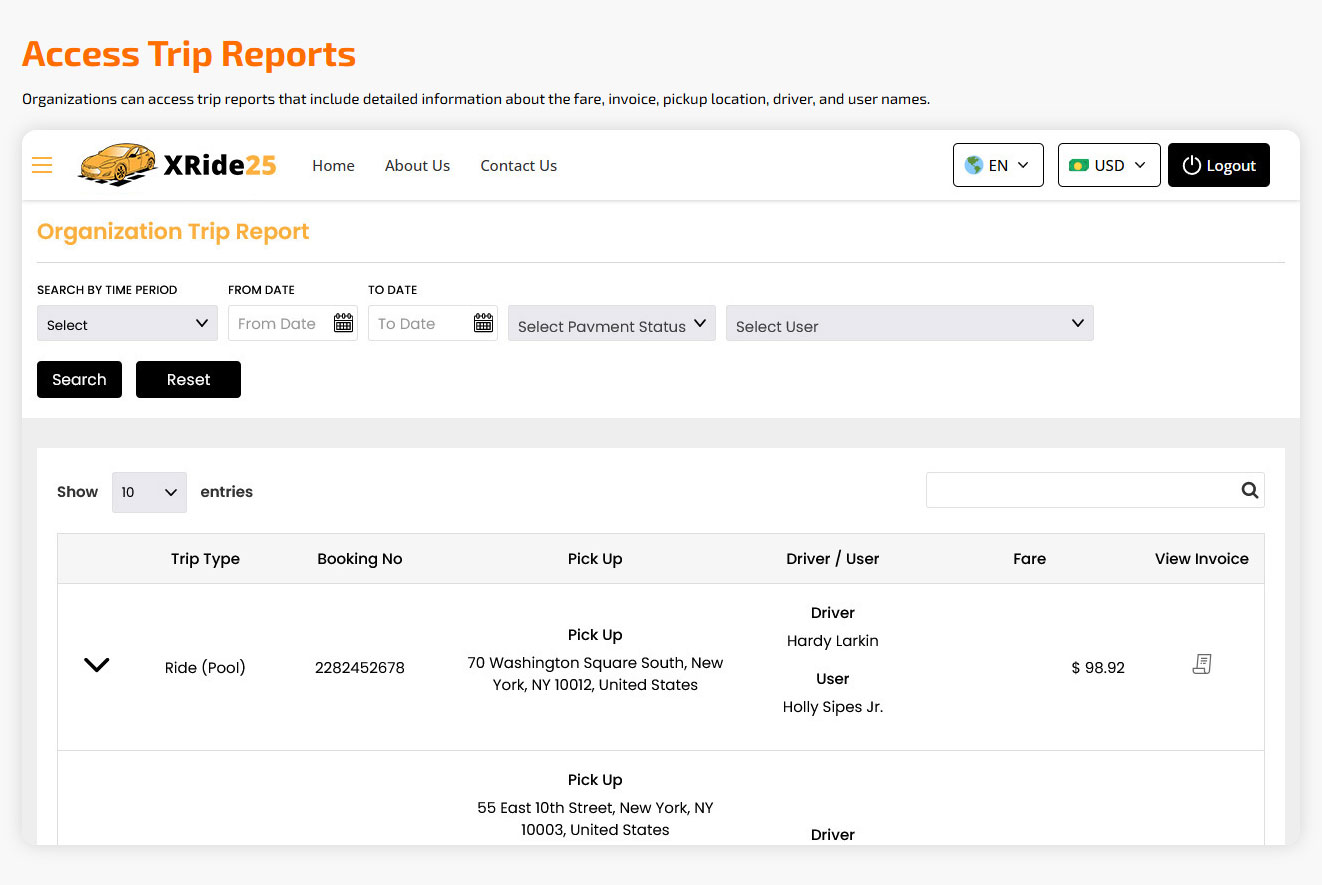Change the show entries count dropdown
Screen dimensions: 1322x885
[x=149, y=492]
